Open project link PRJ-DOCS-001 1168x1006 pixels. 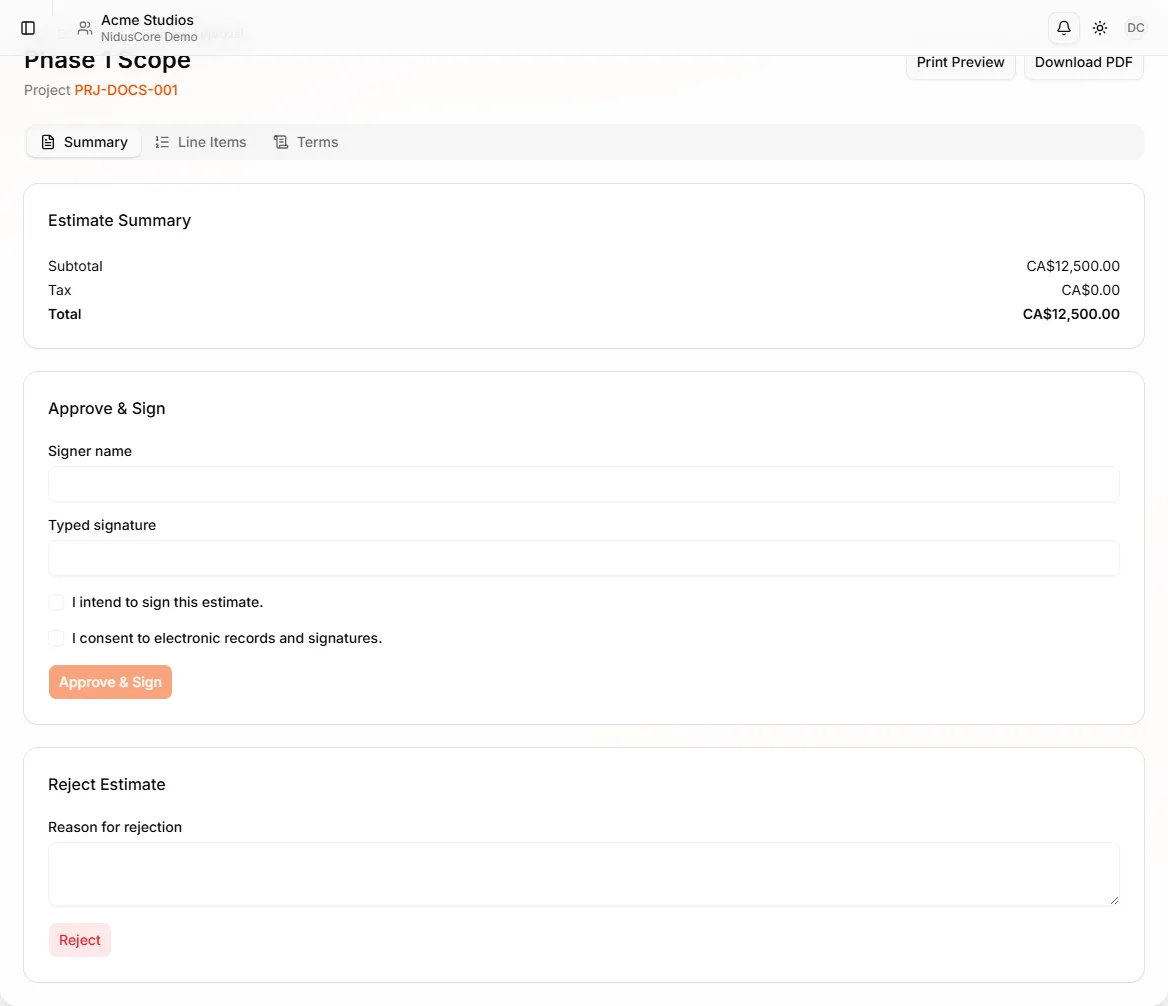point(126,90)
